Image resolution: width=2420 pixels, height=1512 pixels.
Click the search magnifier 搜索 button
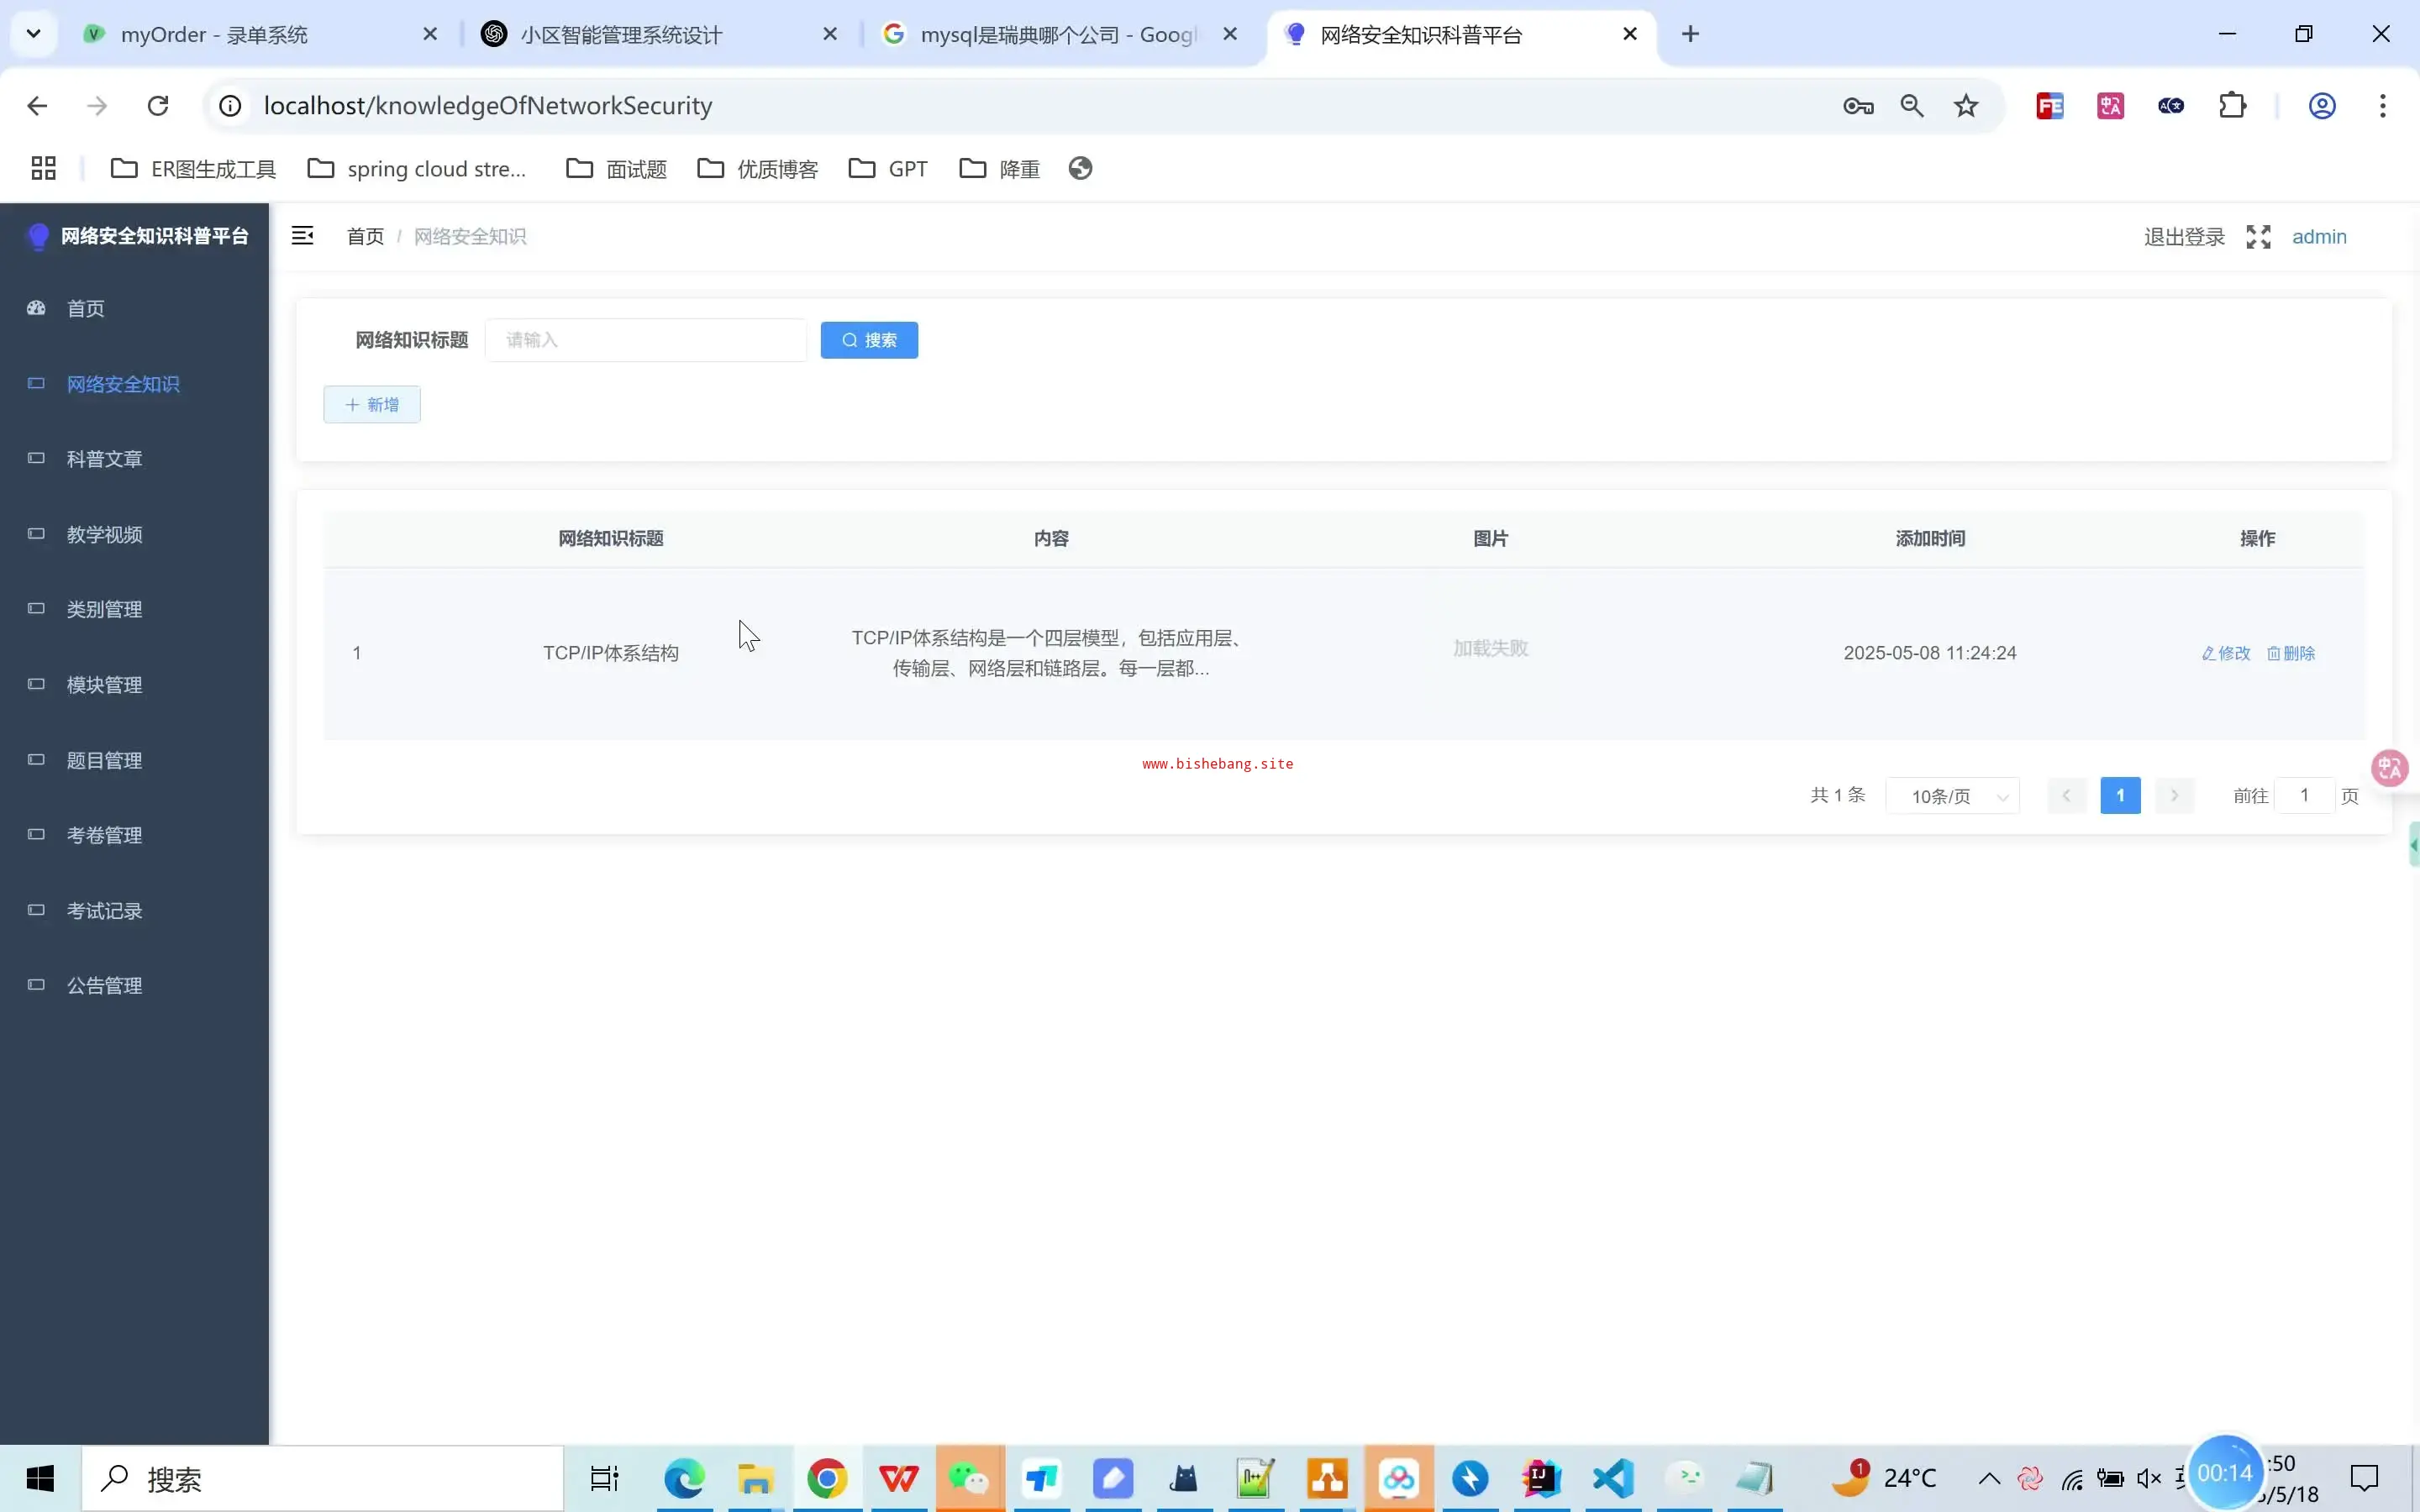click(869, 340)
